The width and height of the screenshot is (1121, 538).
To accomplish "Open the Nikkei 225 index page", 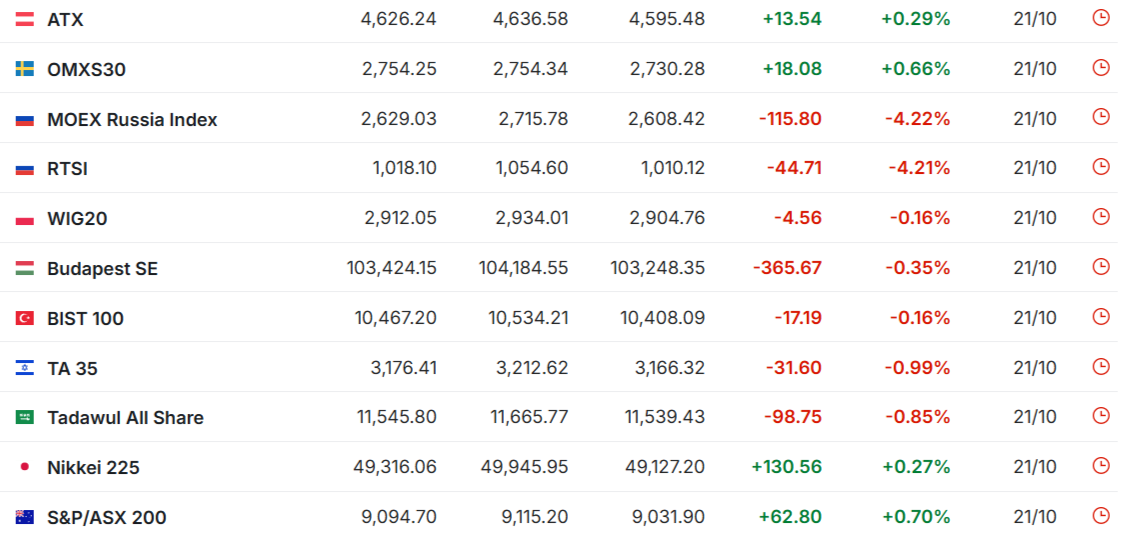I will tap(93, 468).
